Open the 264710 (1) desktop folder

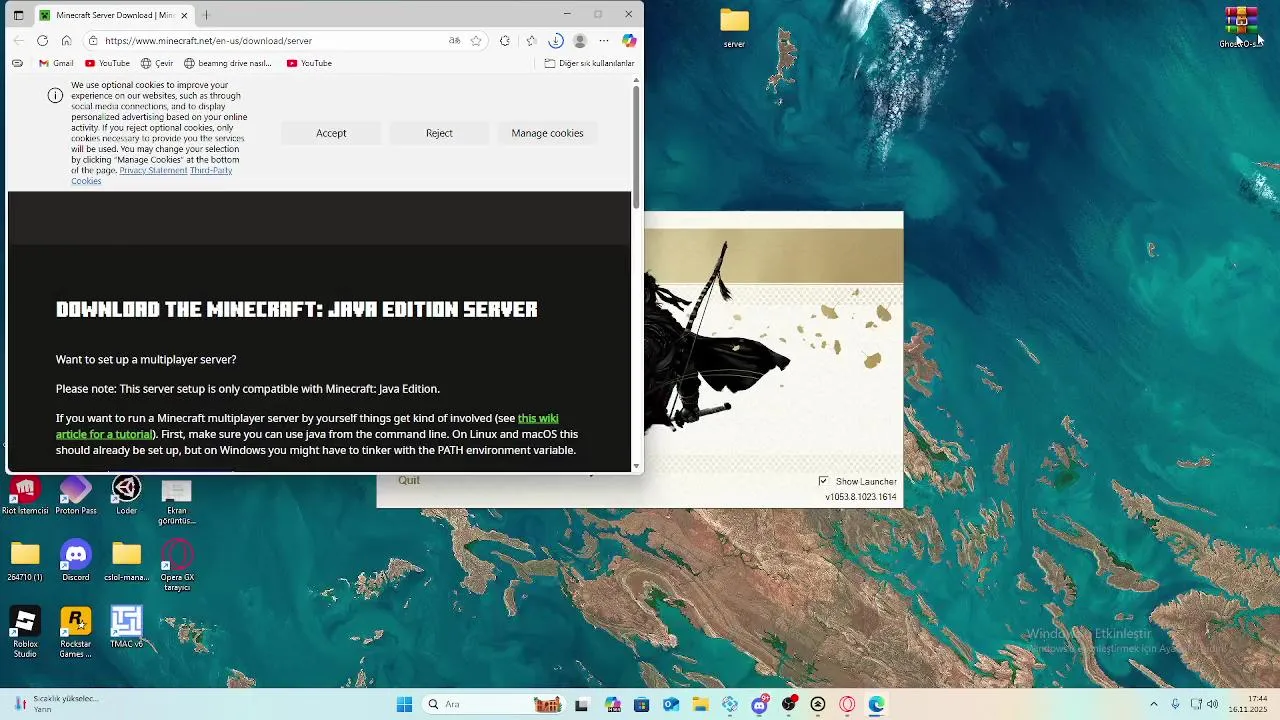coord(25,562)
